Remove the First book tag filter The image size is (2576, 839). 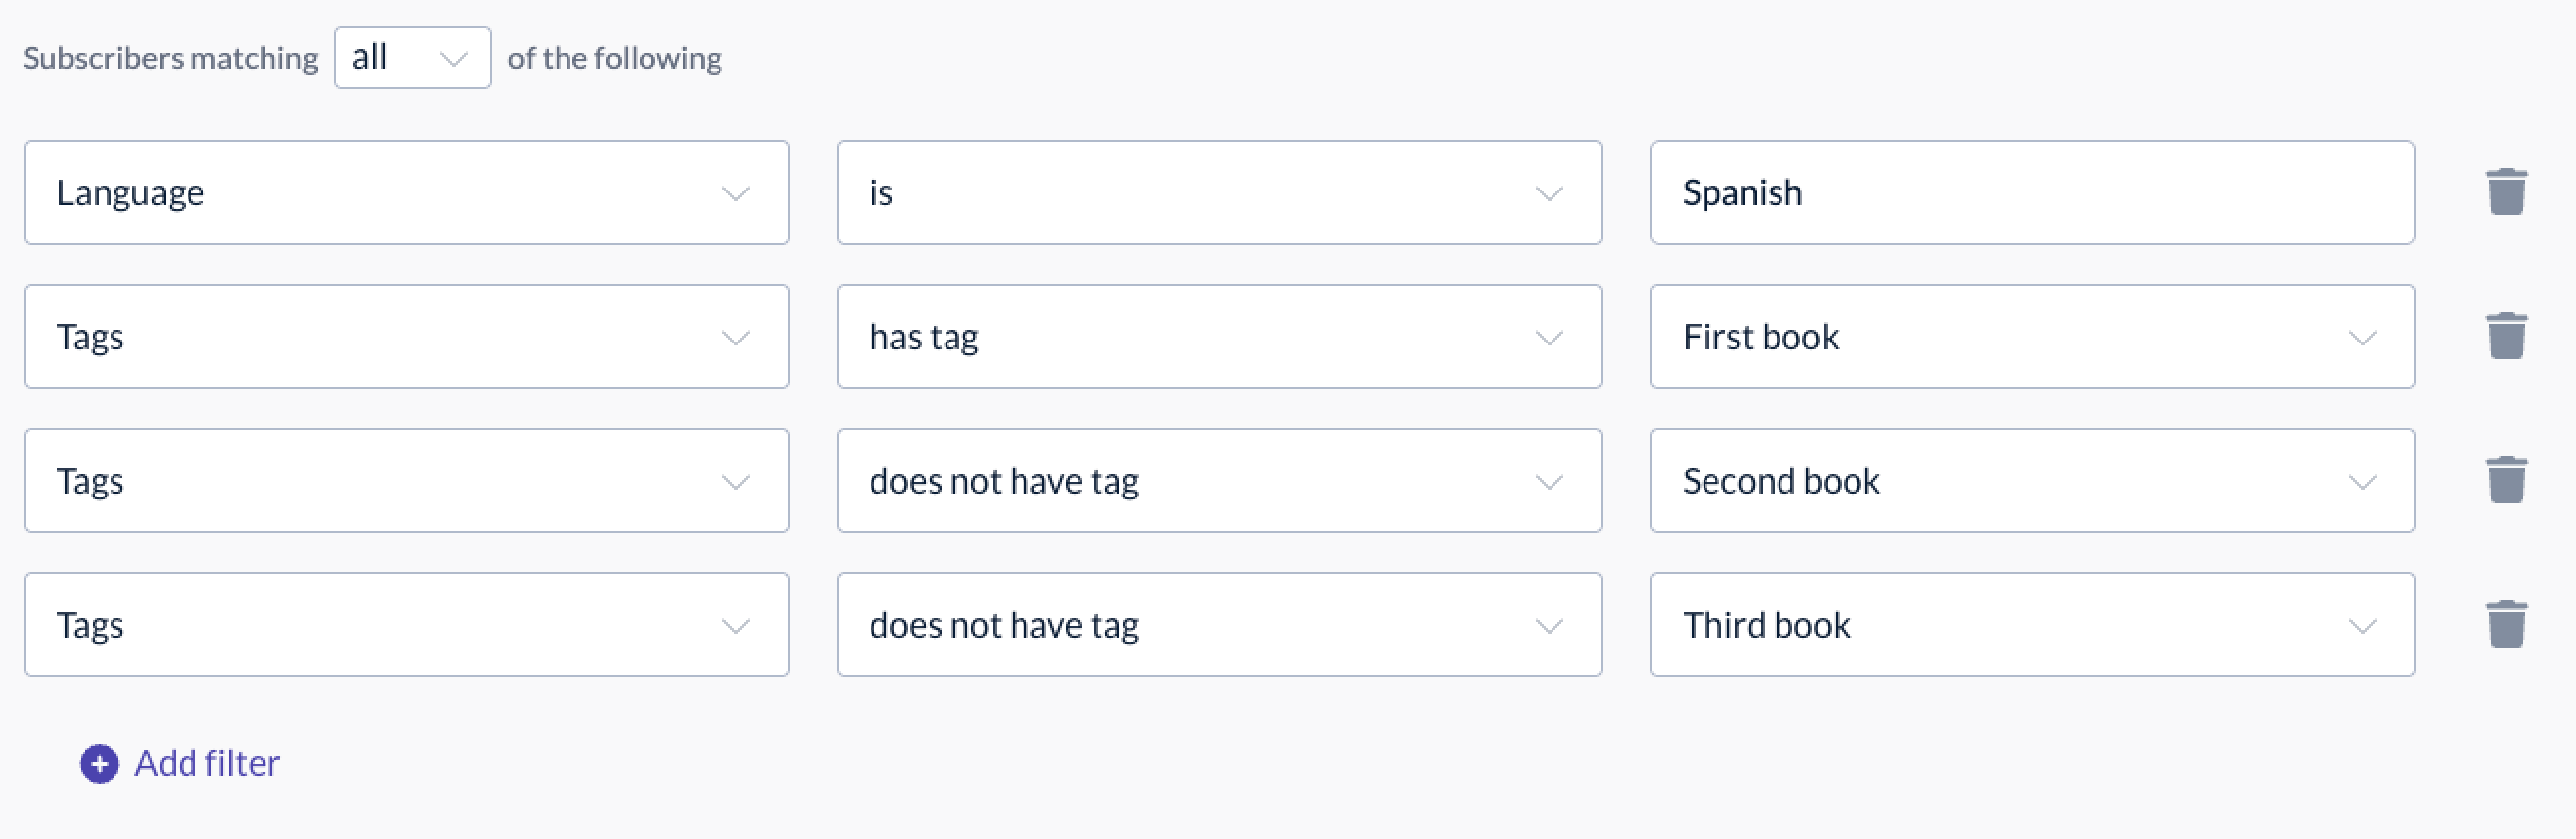tap(2506, 336)
